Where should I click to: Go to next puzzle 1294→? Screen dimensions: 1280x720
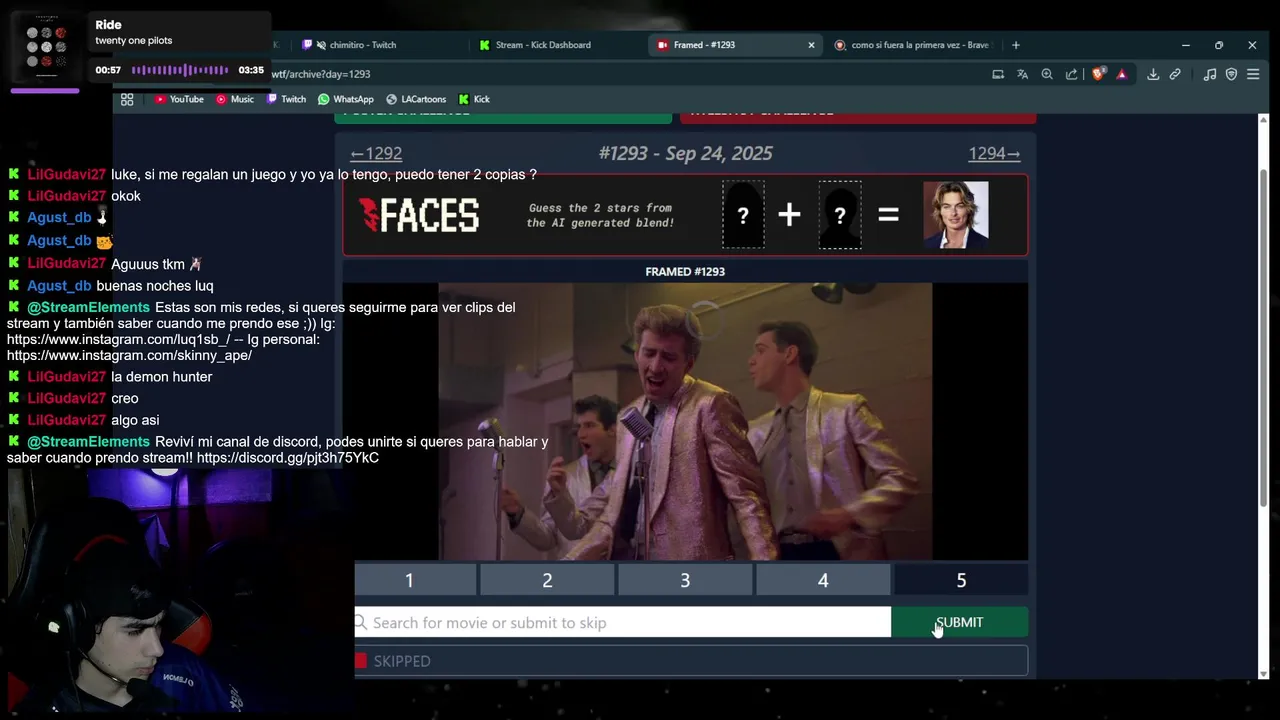pos(994,153)
